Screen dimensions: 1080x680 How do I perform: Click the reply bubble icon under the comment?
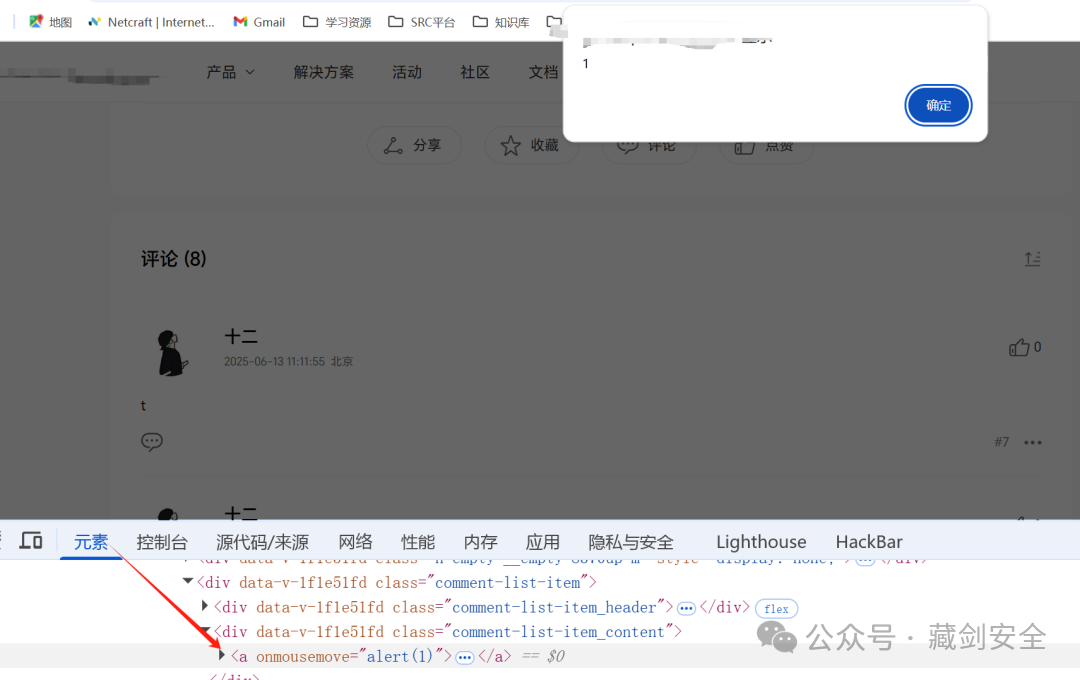152,441
